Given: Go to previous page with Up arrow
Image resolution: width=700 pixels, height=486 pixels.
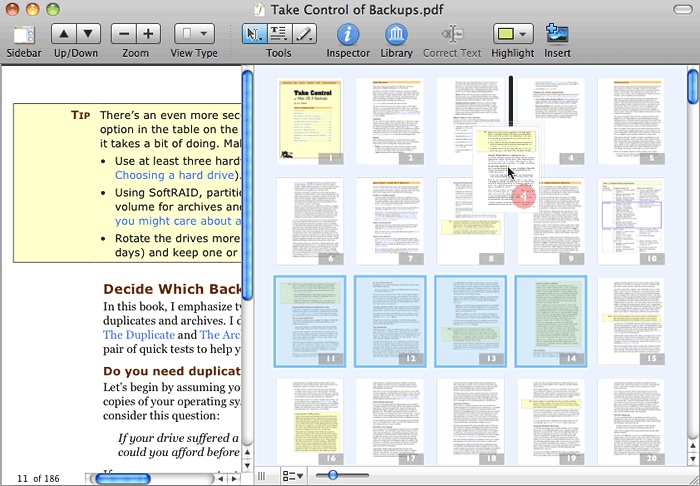Looking at the screenshot, I should click(63, 33).
